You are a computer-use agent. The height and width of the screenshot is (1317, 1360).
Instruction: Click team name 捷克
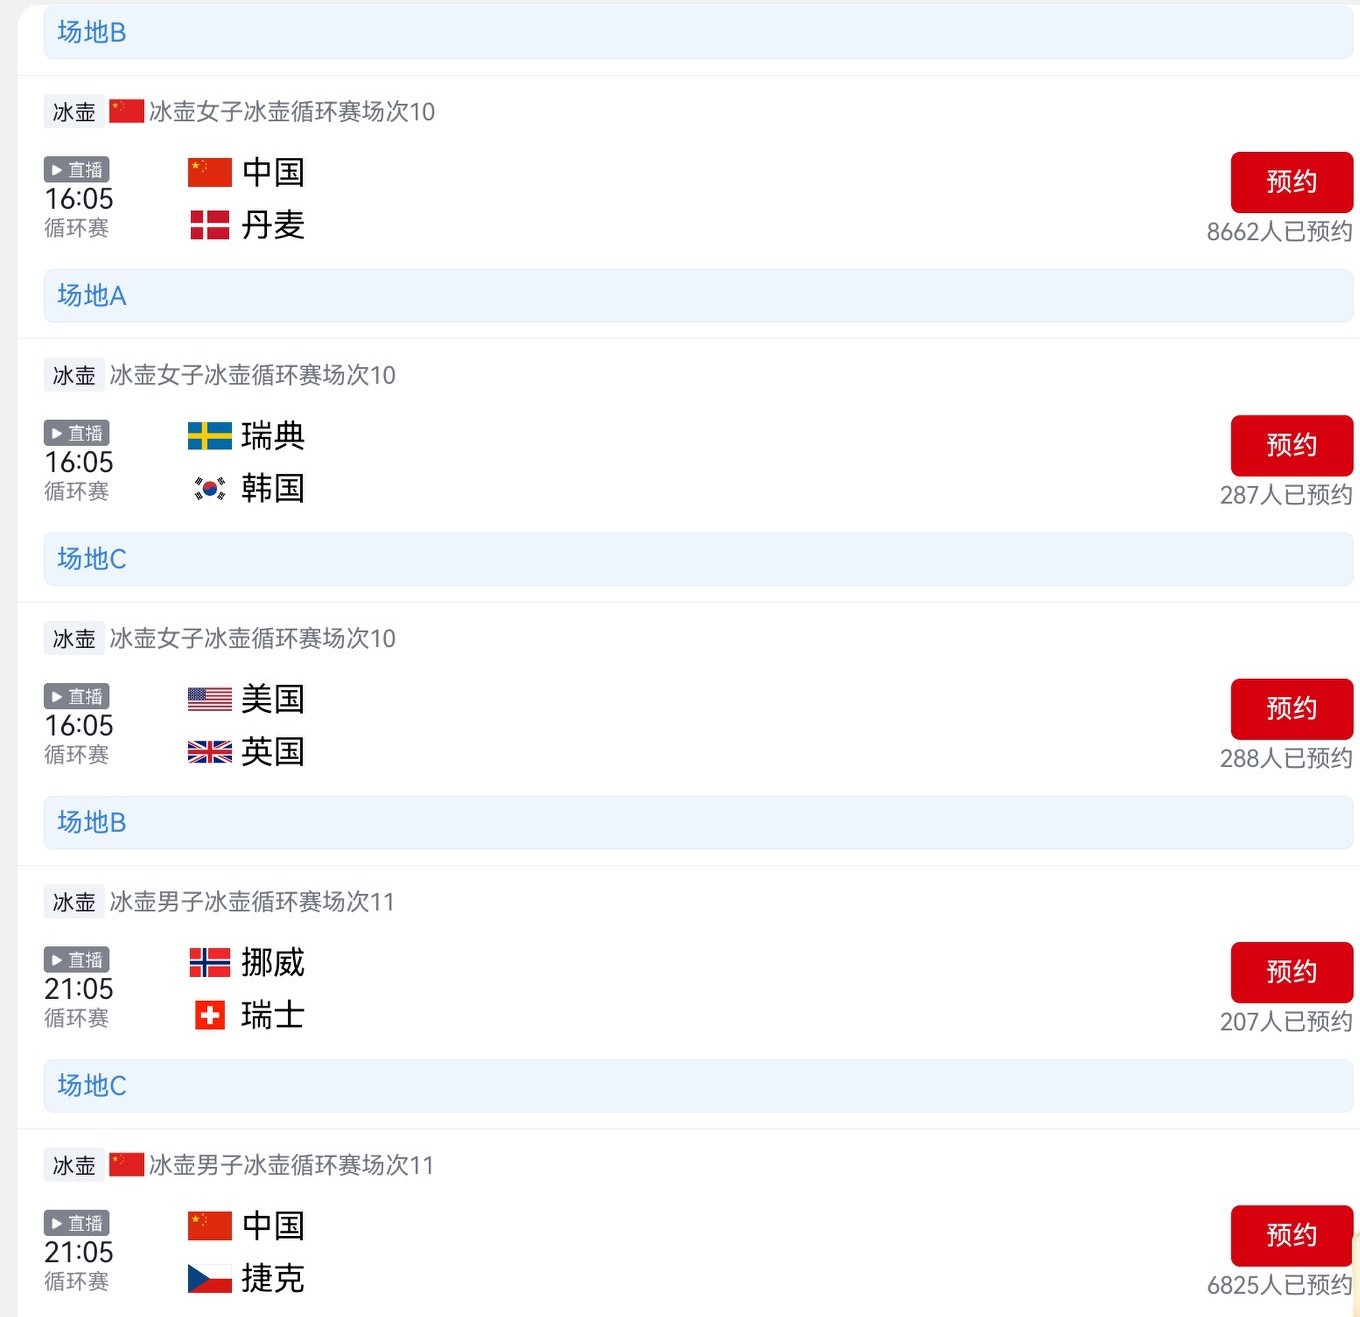point(273,1278)
